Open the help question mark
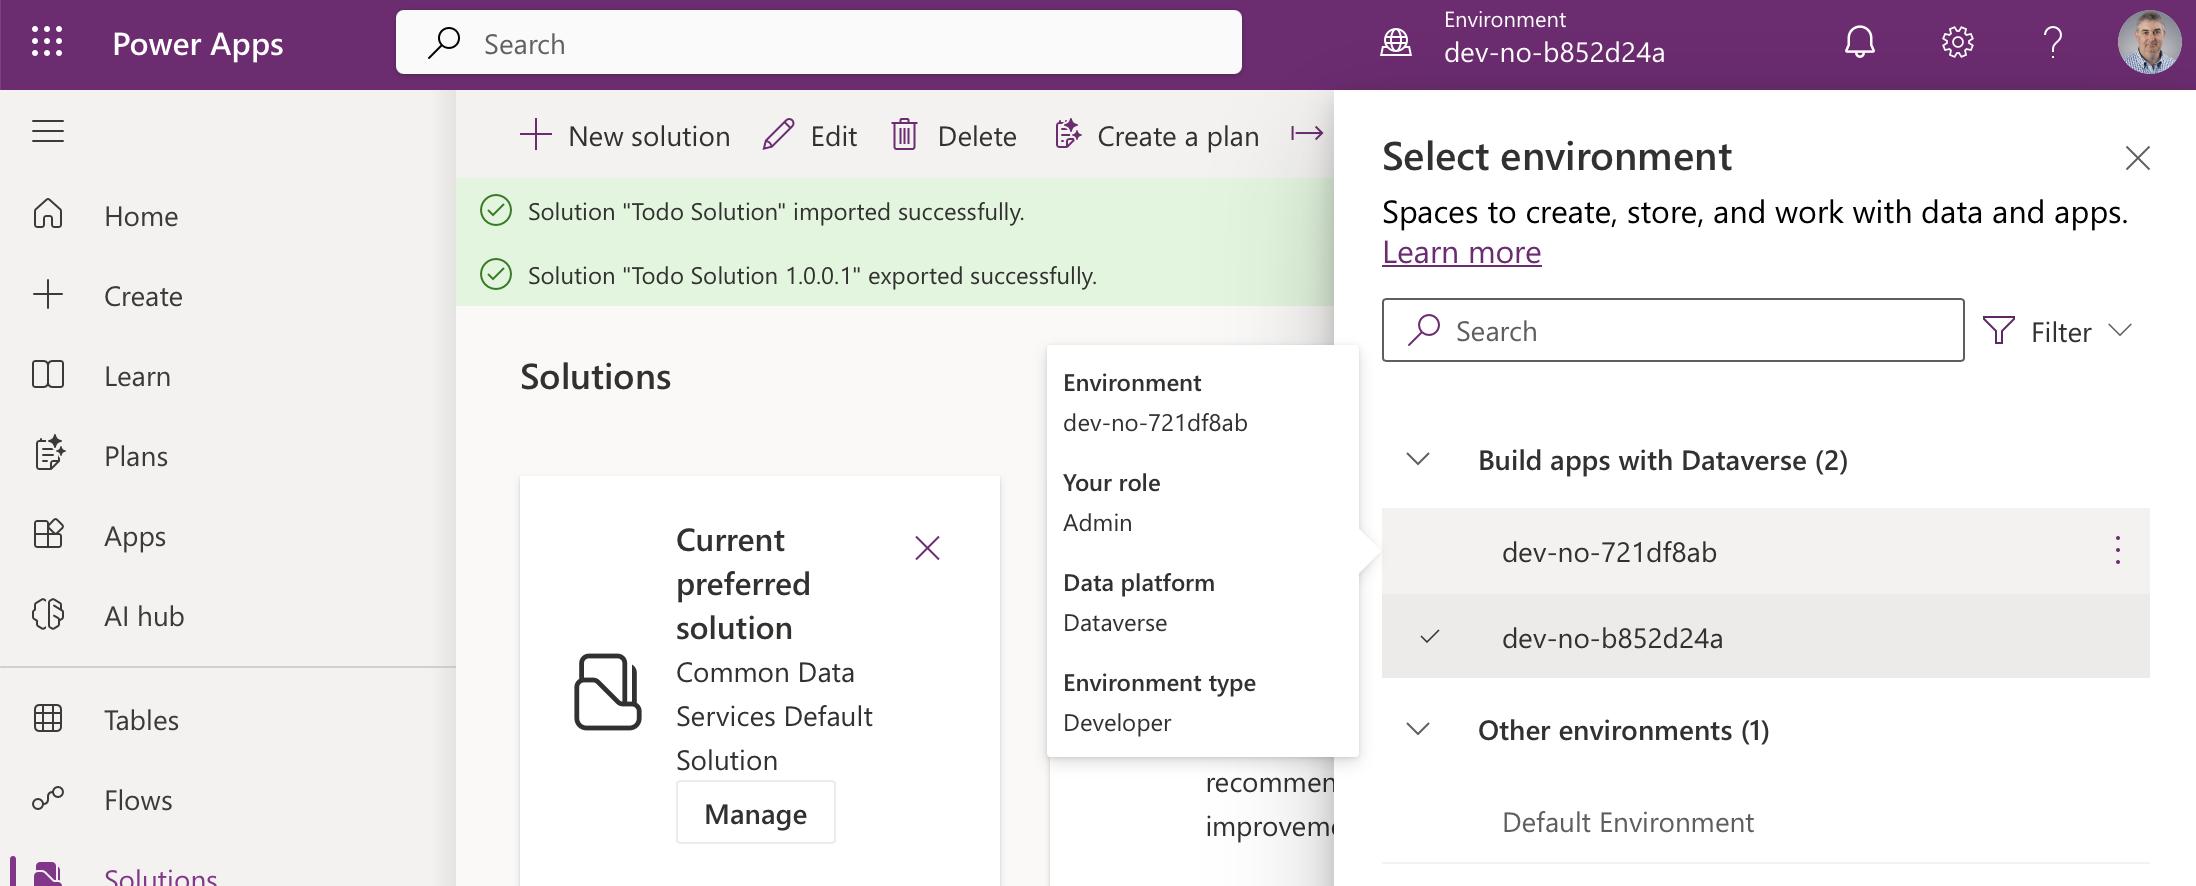Image resolution: width=2196 pixels, height=886 pixels. click(x=2053, y=43)
